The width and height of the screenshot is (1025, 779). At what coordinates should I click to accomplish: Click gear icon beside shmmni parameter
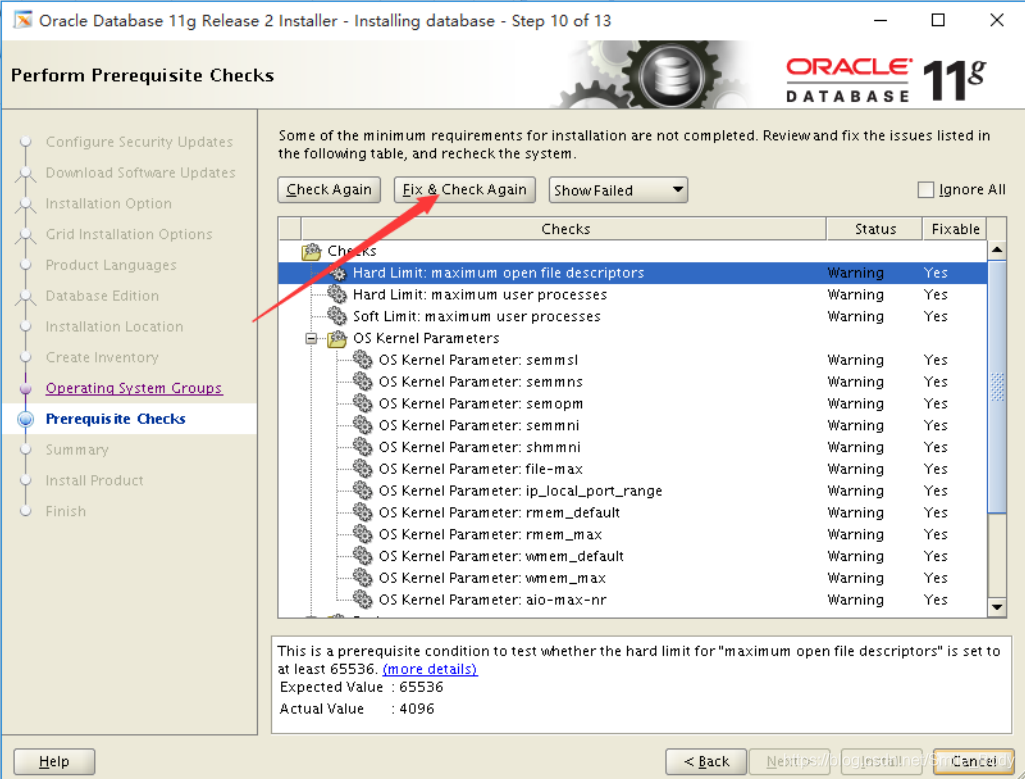click(363, 447)
